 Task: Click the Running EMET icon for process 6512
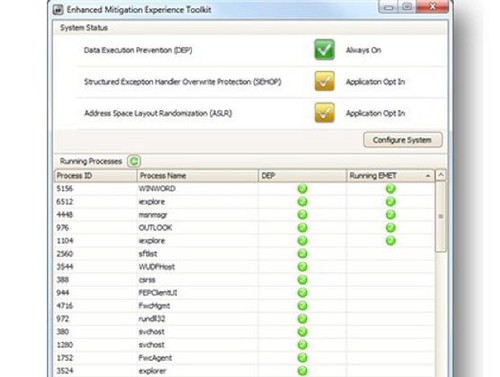[x=391, y=202]
